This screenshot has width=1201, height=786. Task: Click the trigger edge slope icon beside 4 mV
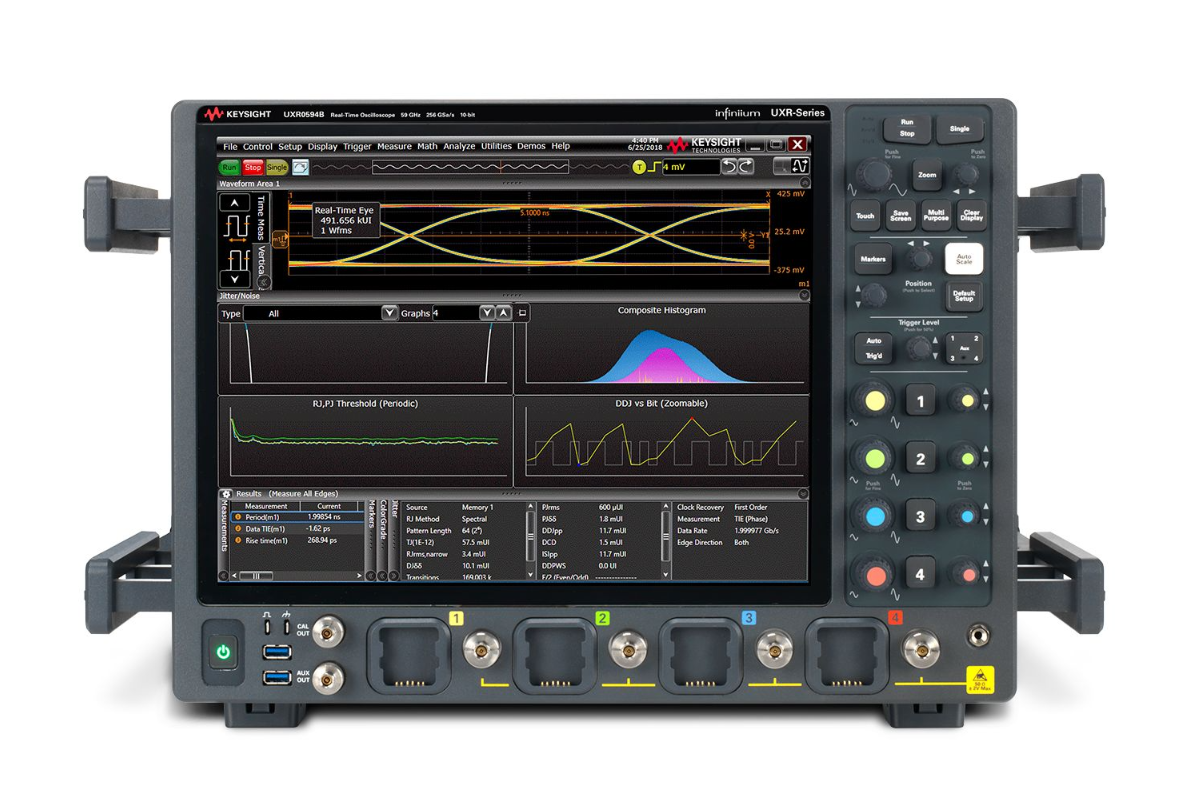pos(655,166)
